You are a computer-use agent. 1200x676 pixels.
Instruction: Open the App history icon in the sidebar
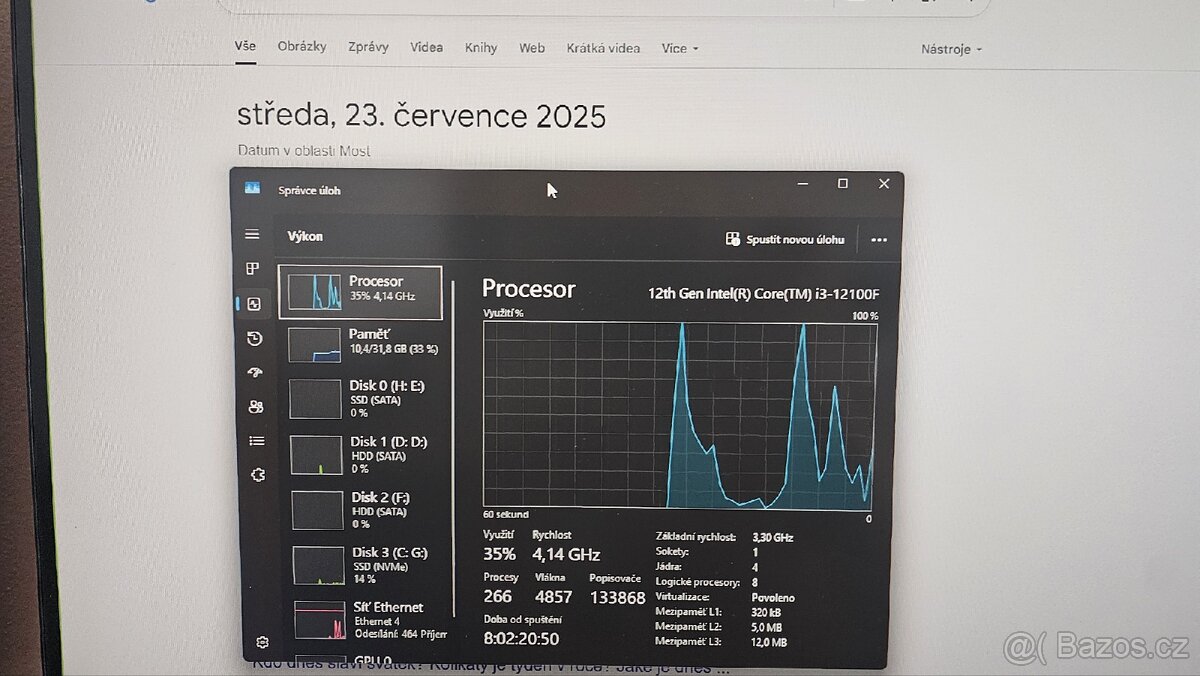coord(254,338)
